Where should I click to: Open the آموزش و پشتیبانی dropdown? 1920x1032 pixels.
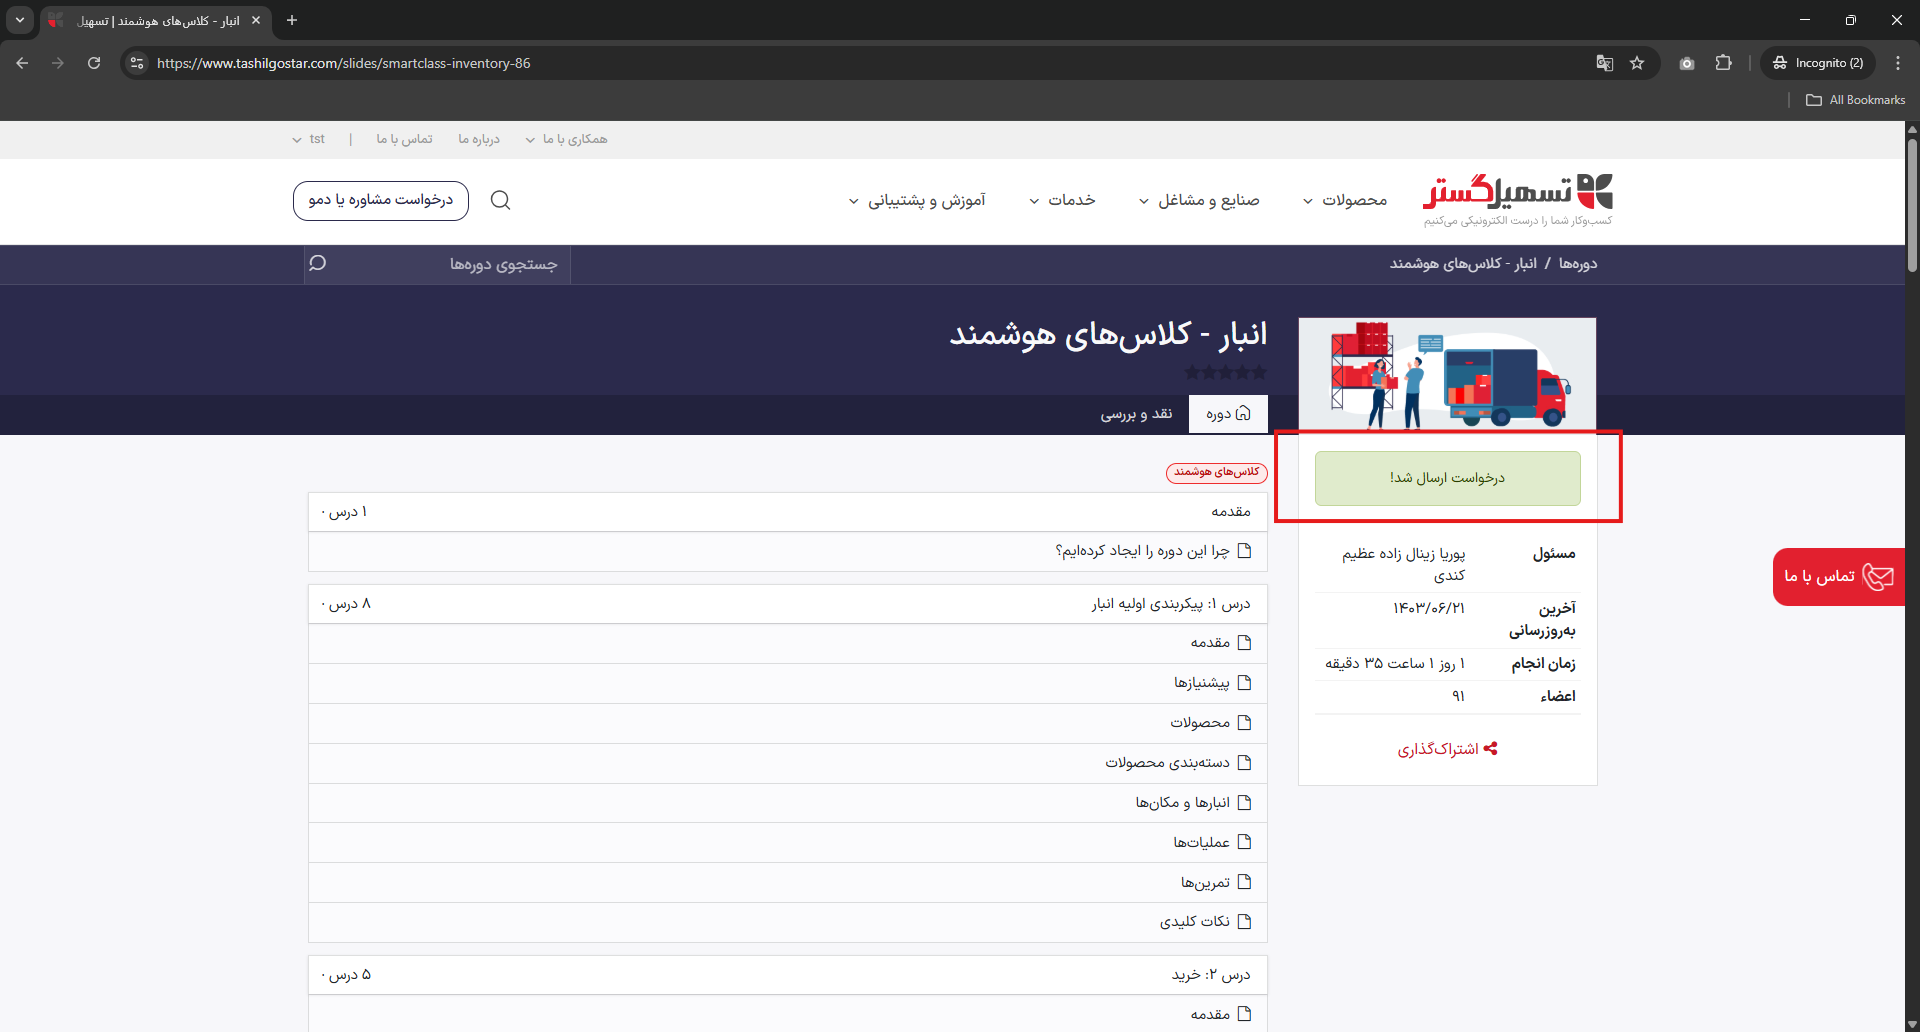click(917, 201)
